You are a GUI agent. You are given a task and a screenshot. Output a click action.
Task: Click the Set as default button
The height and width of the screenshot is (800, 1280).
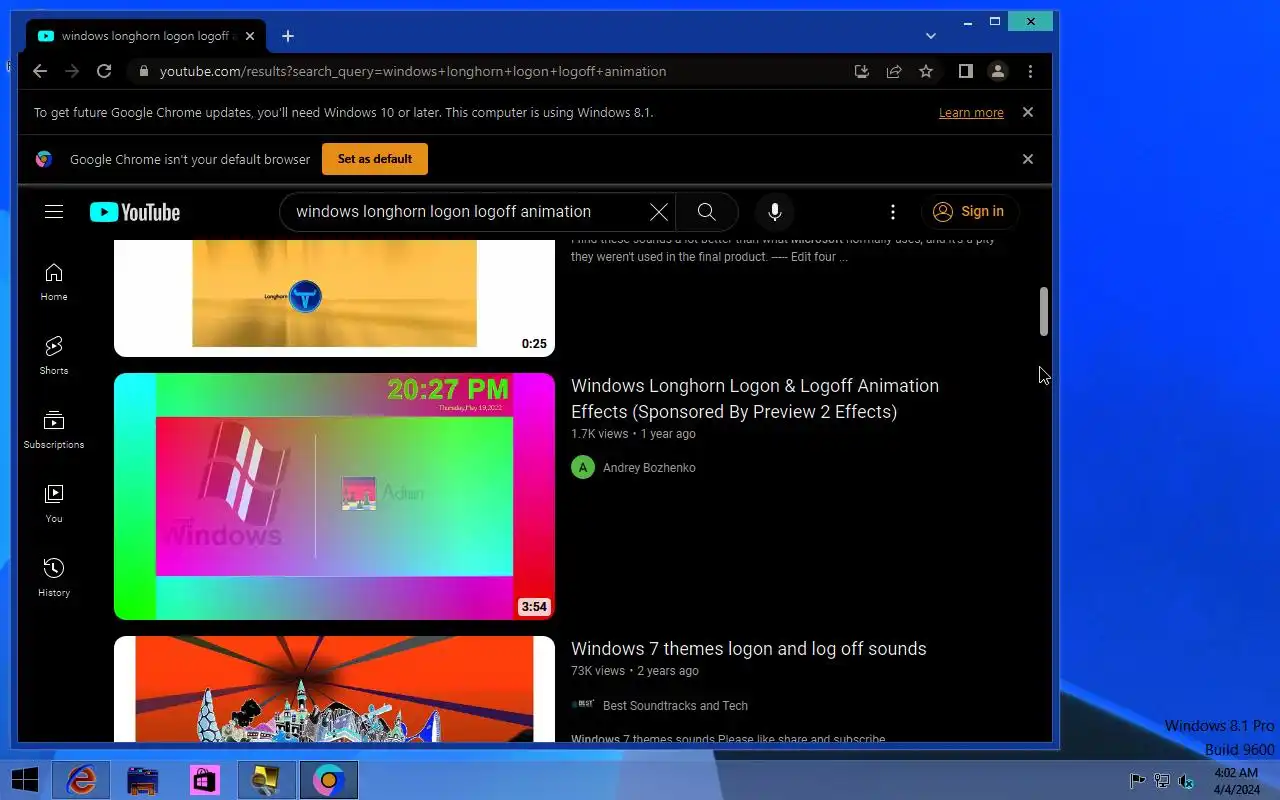point(375,159)
